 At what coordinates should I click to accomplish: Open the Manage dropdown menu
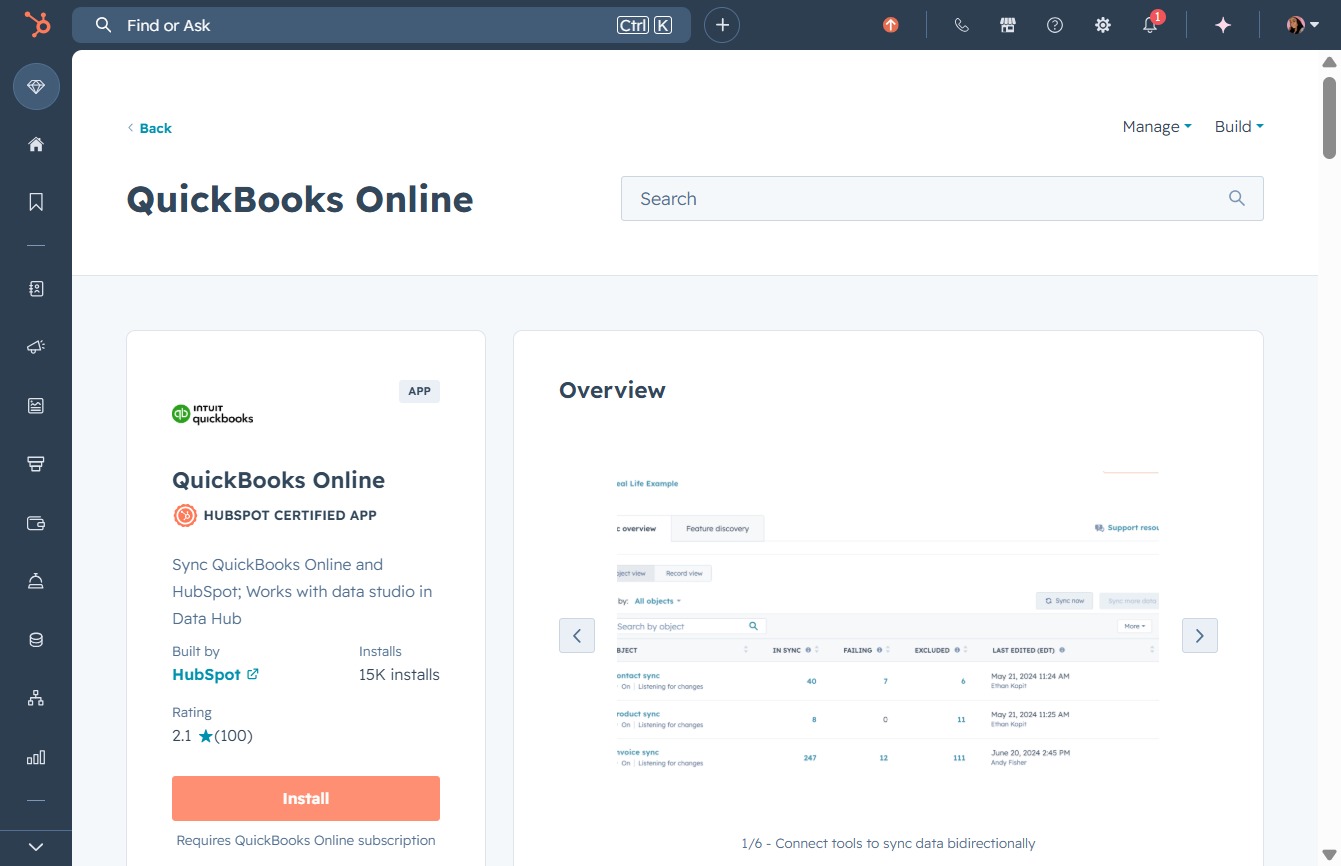point(1157,126)
